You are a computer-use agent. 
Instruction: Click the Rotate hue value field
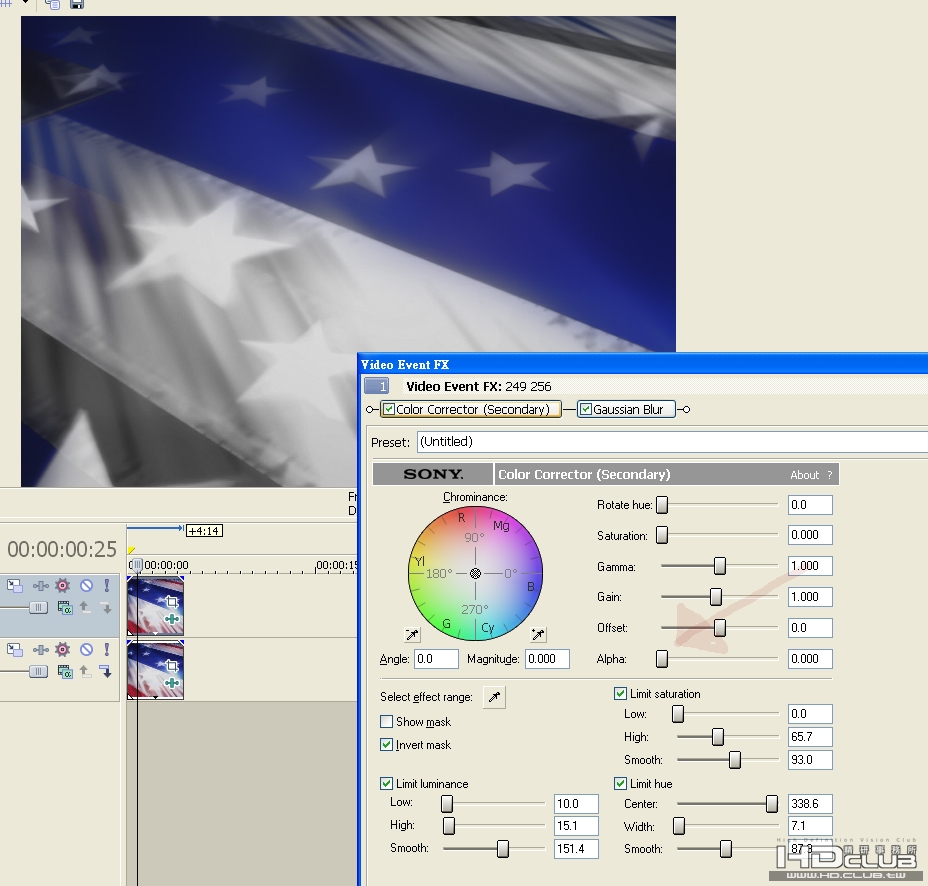810,505
